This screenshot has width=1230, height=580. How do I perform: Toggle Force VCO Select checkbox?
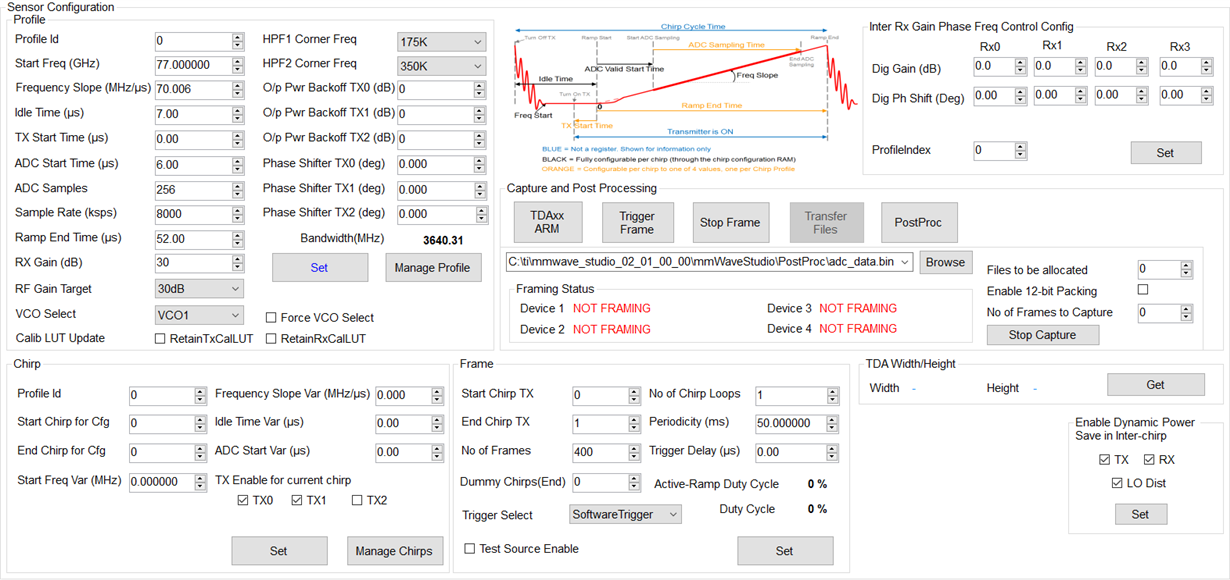(272, 318)
